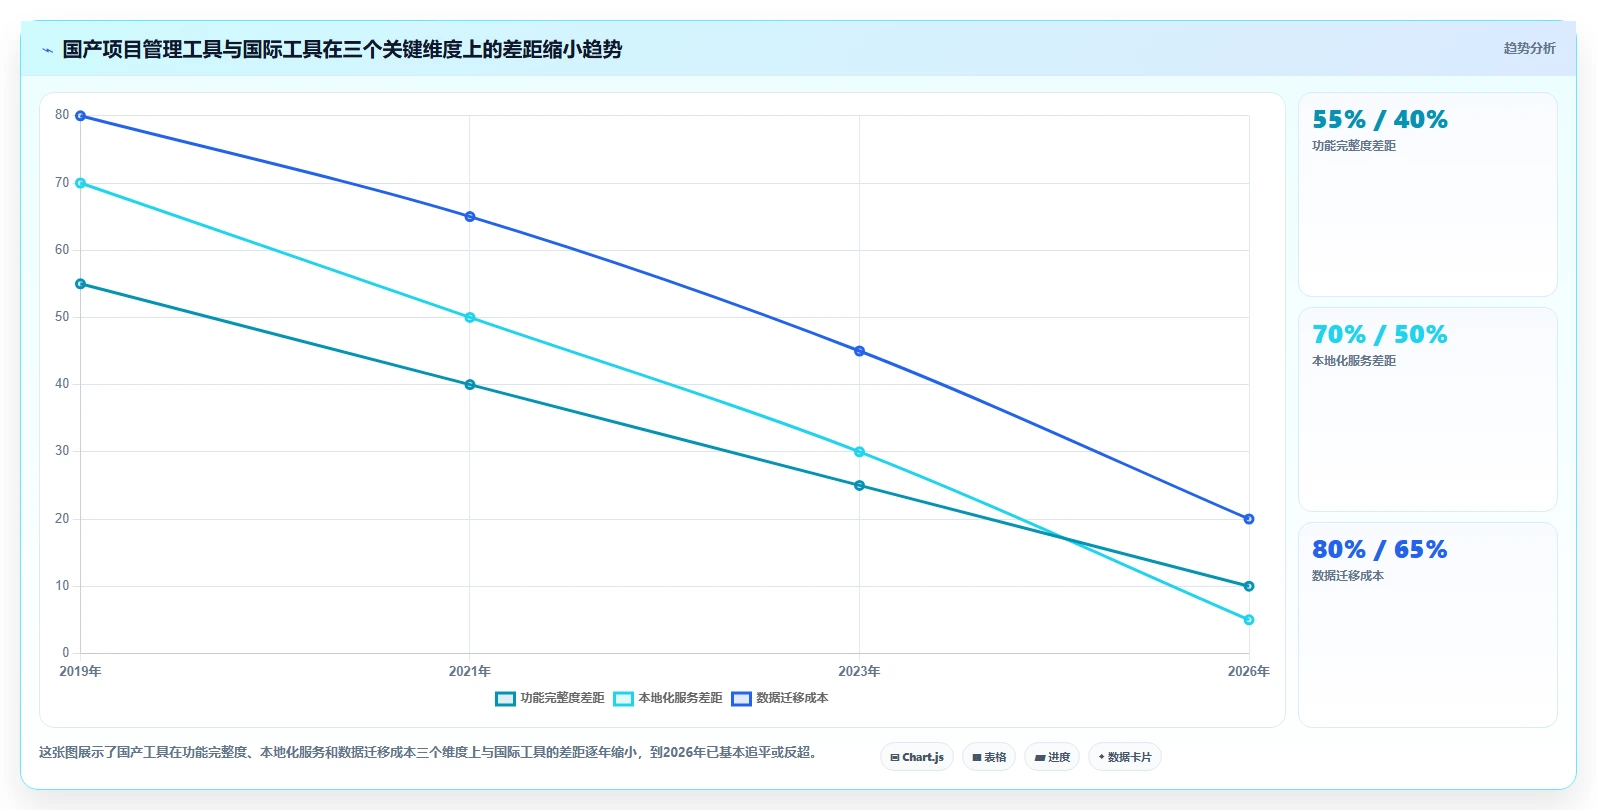Click the 2023年 本地化服务差距 point at 30
This screenshot has height=810, width=1597.
point(859,452)
